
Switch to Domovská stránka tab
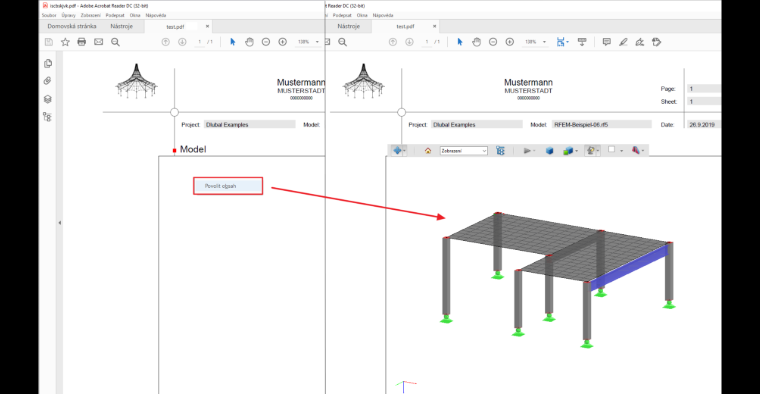coord(72,26)
